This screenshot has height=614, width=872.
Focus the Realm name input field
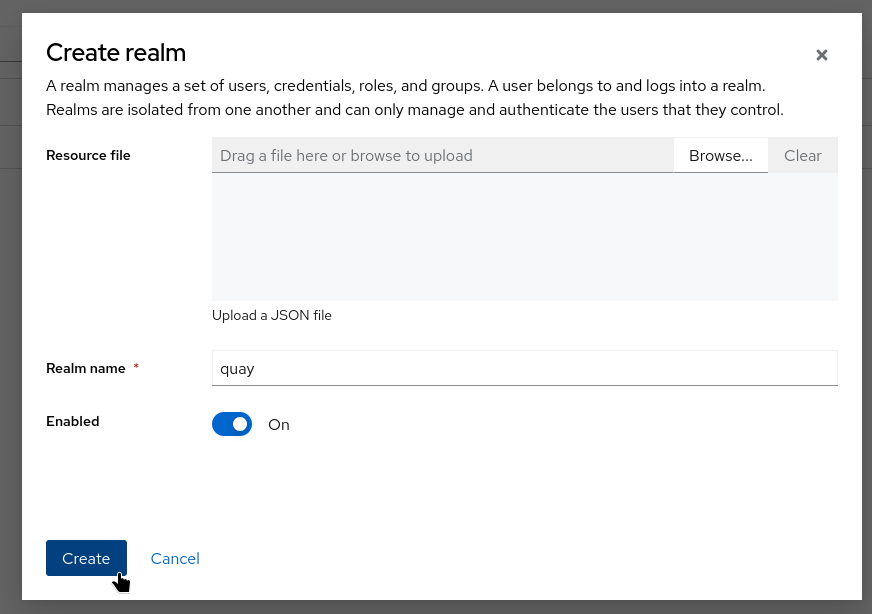(x=524, y=368)
